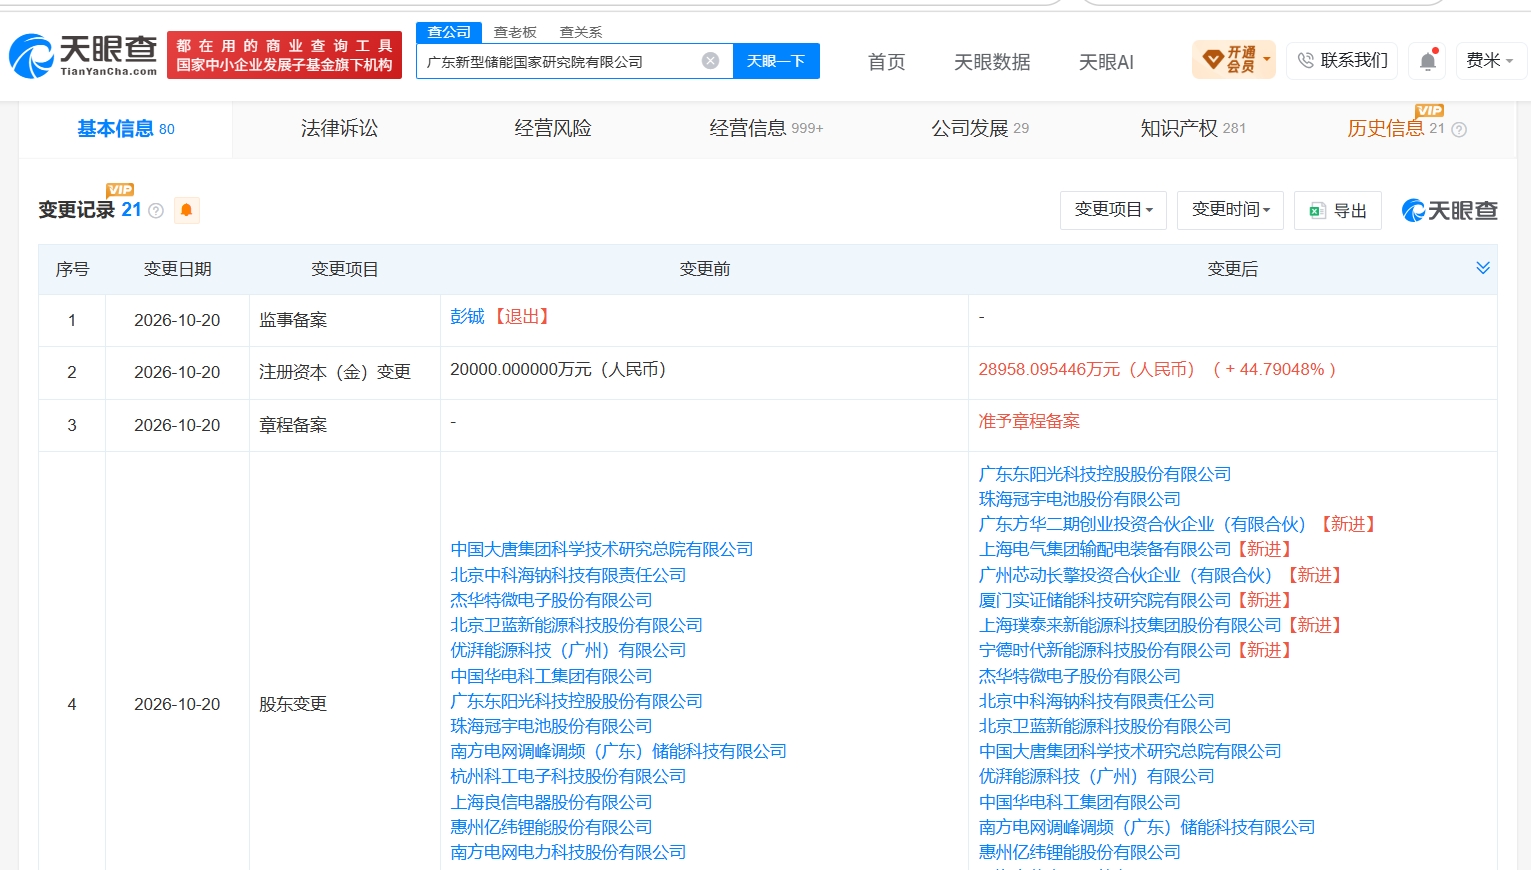1531x870 pixels.
Task: Open the 彭铖 person link
Action: click(x=467, y=317)
